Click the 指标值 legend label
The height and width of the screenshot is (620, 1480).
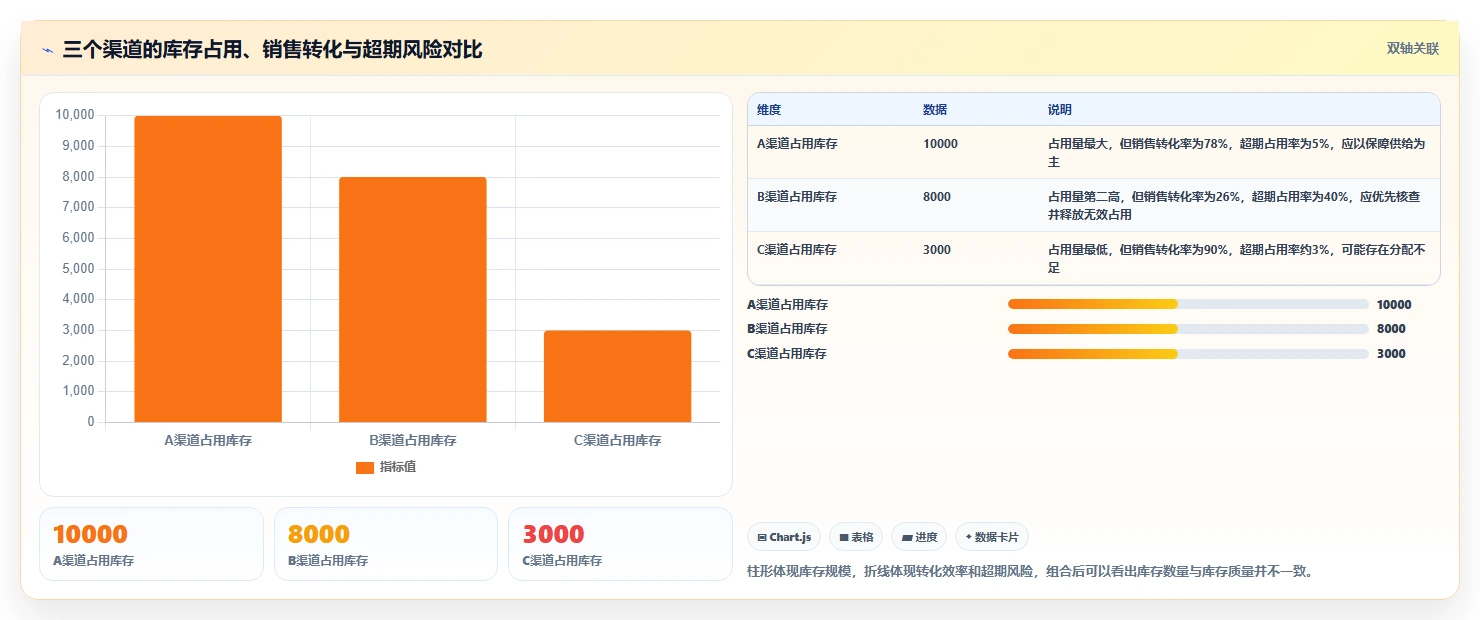pos(398,468)
